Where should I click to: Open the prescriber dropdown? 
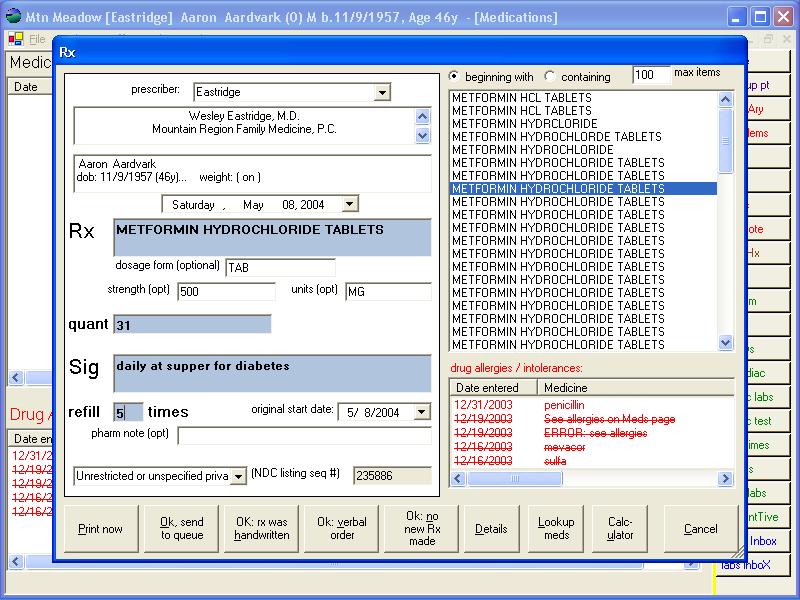pyautogui.click(x=382, y=93)
